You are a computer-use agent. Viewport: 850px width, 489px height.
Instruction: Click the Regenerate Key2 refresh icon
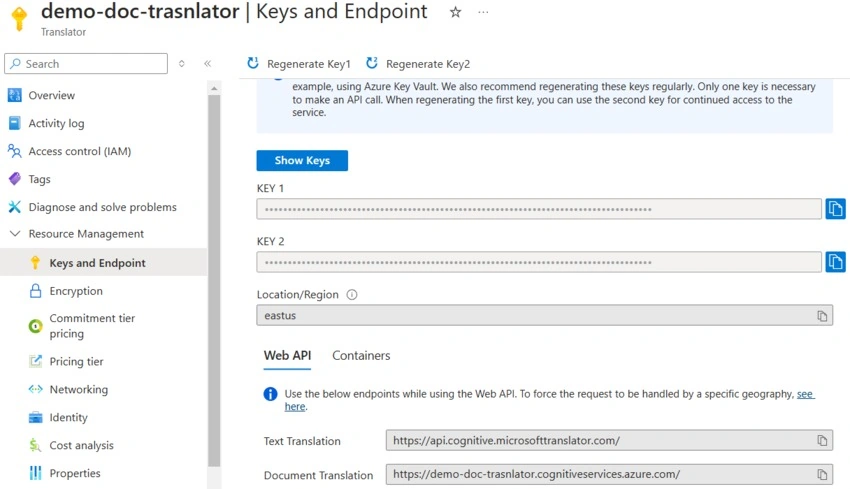372,63
